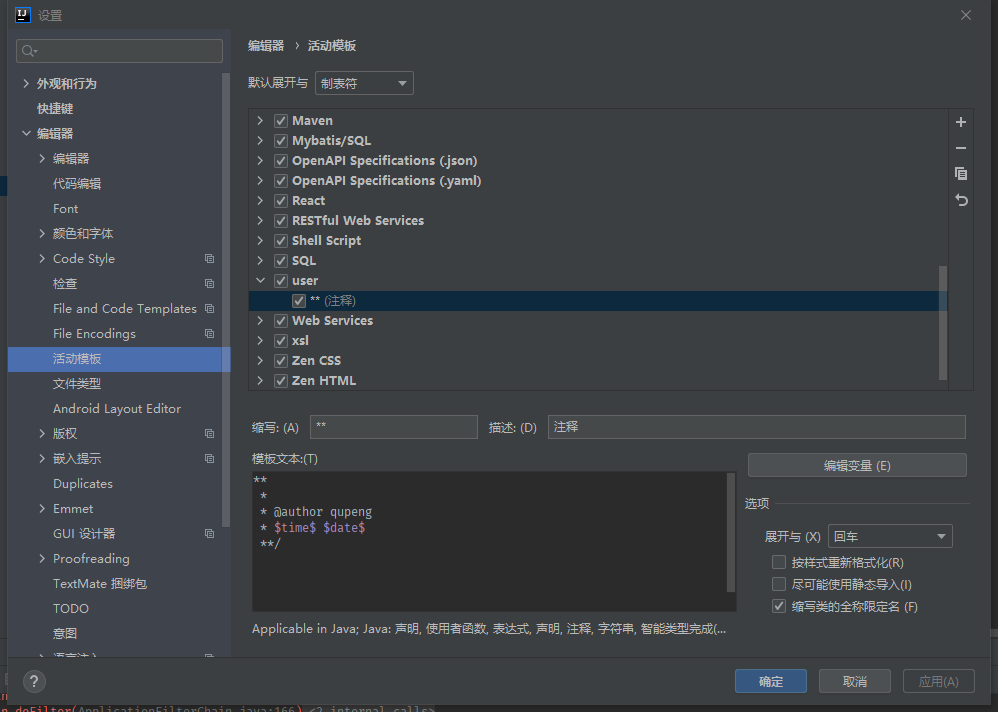Click the 缩写 abbreviation input field
This screenshot has height=712, width=998.
coord(394,427)
